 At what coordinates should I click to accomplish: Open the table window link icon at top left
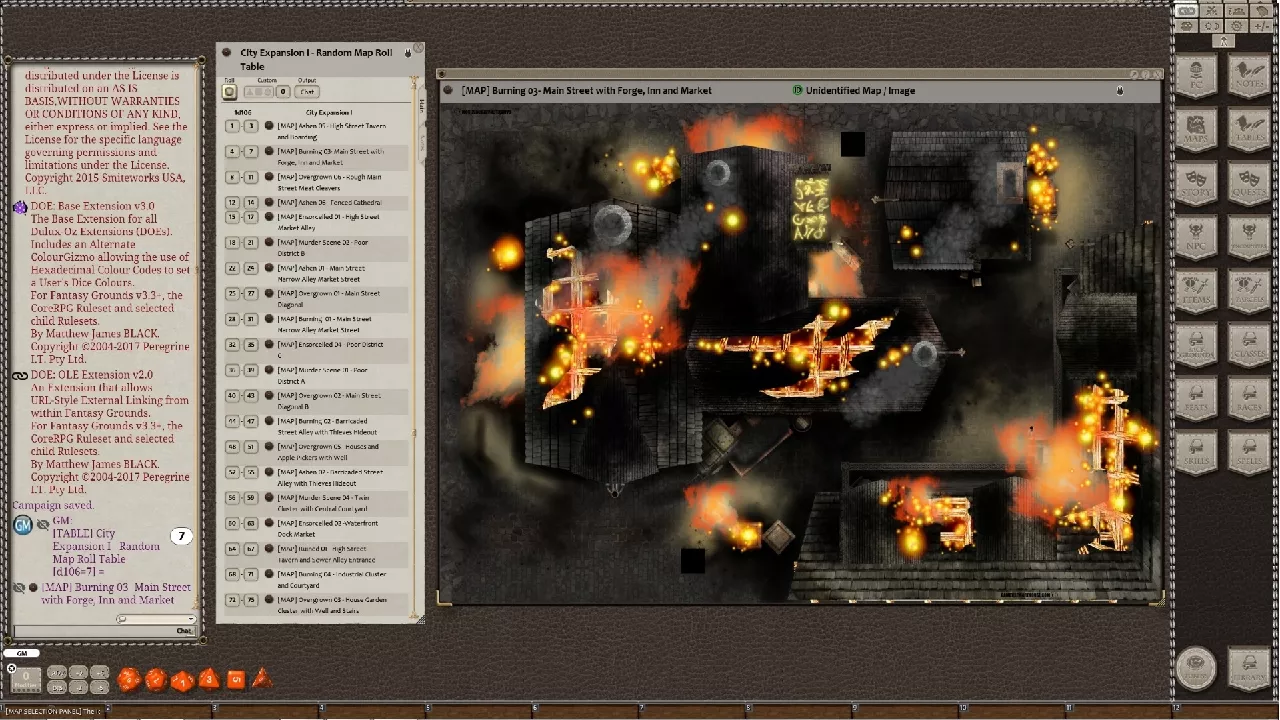[x=227, y=53]
